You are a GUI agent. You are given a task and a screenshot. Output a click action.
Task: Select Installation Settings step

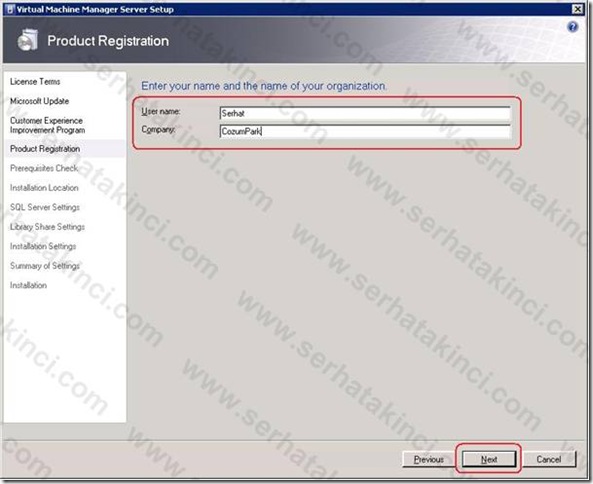pyautogui.click(x=43, y=246)
